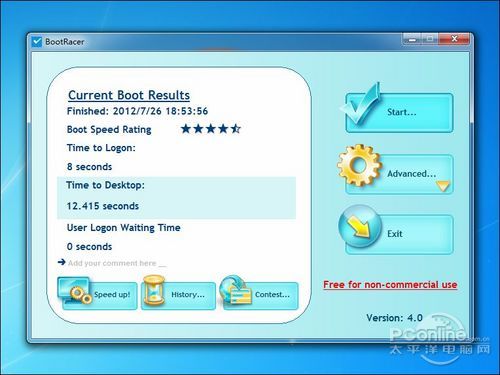500x375 pixels.
Task: Open the History... button
Action: tap(179, 295)
